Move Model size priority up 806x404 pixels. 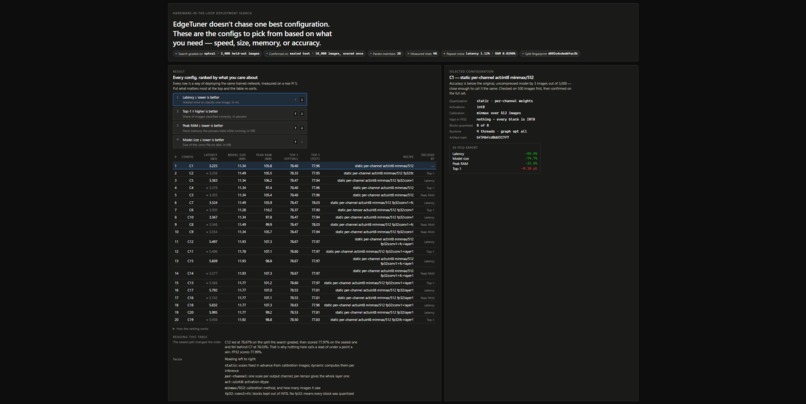click(x=296, y=142)
